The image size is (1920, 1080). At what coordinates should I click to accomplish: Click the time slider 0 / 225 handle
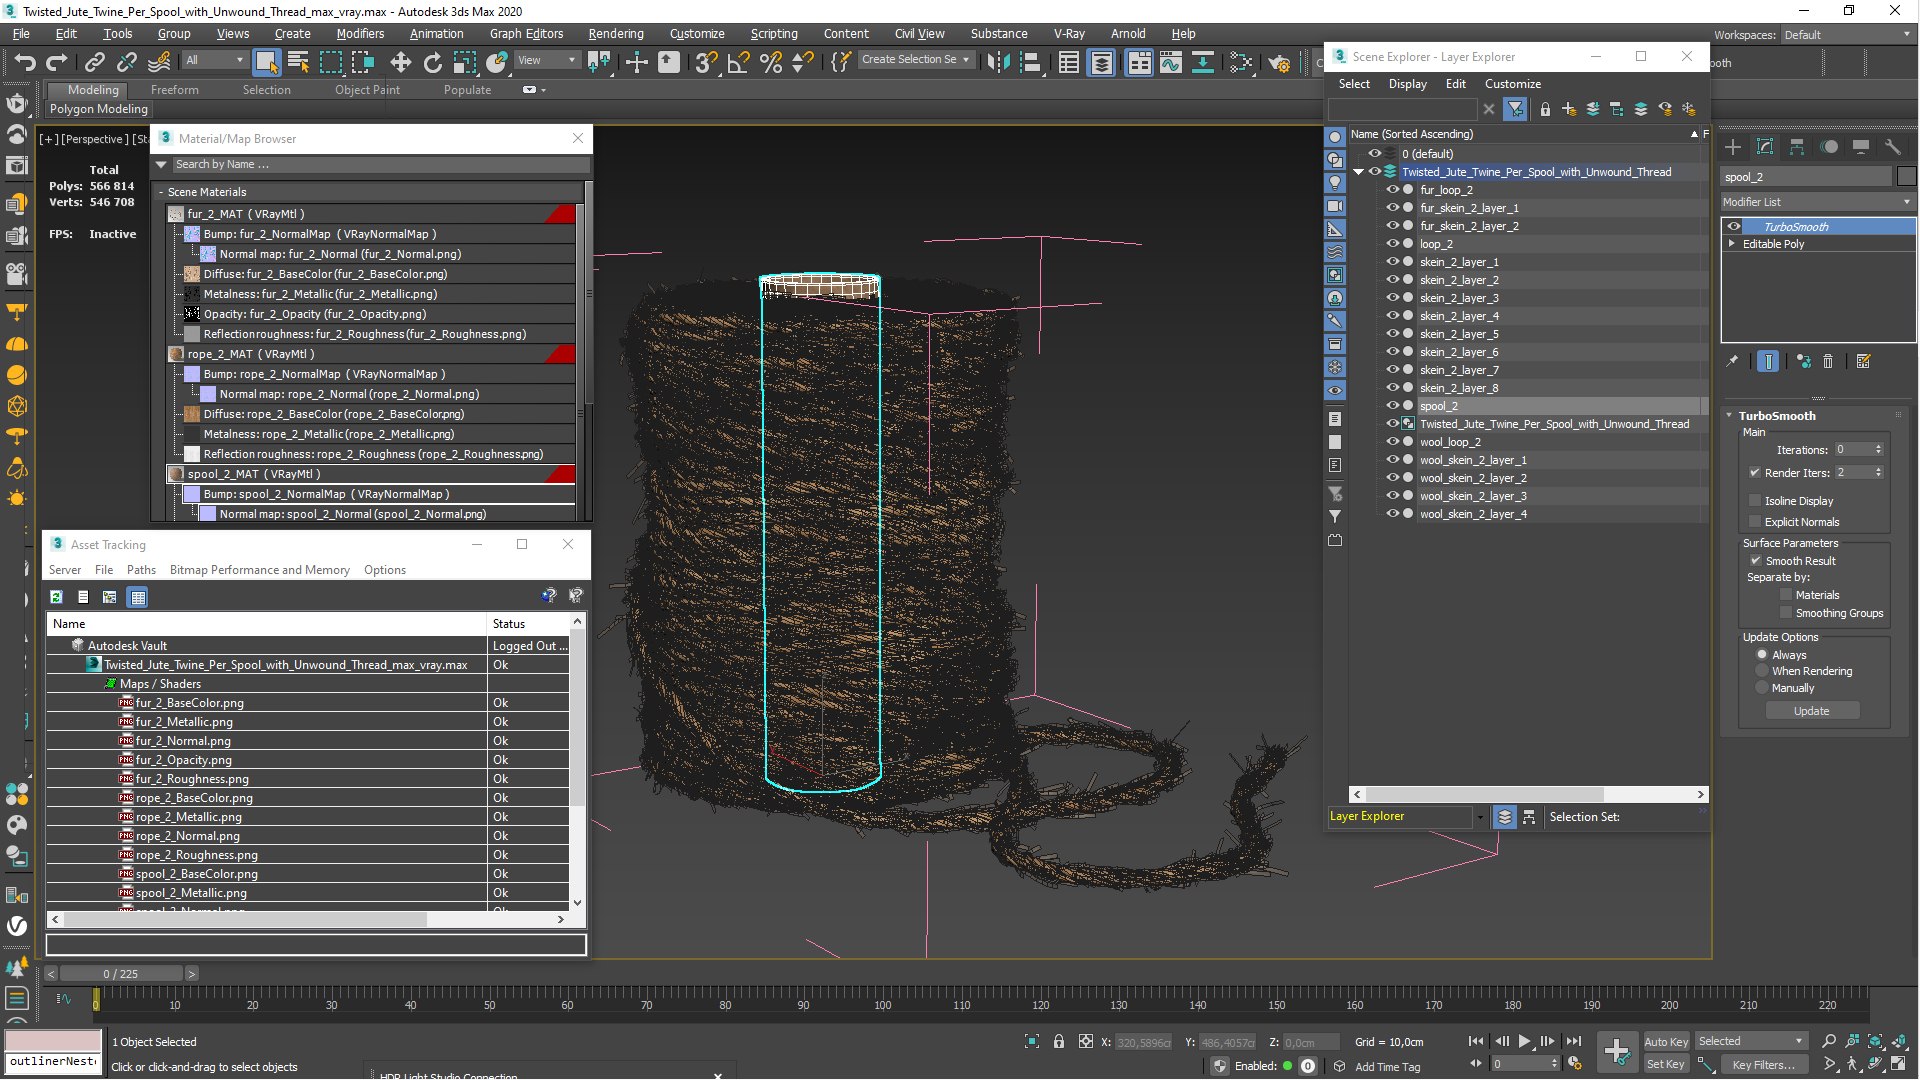(121, 974)
